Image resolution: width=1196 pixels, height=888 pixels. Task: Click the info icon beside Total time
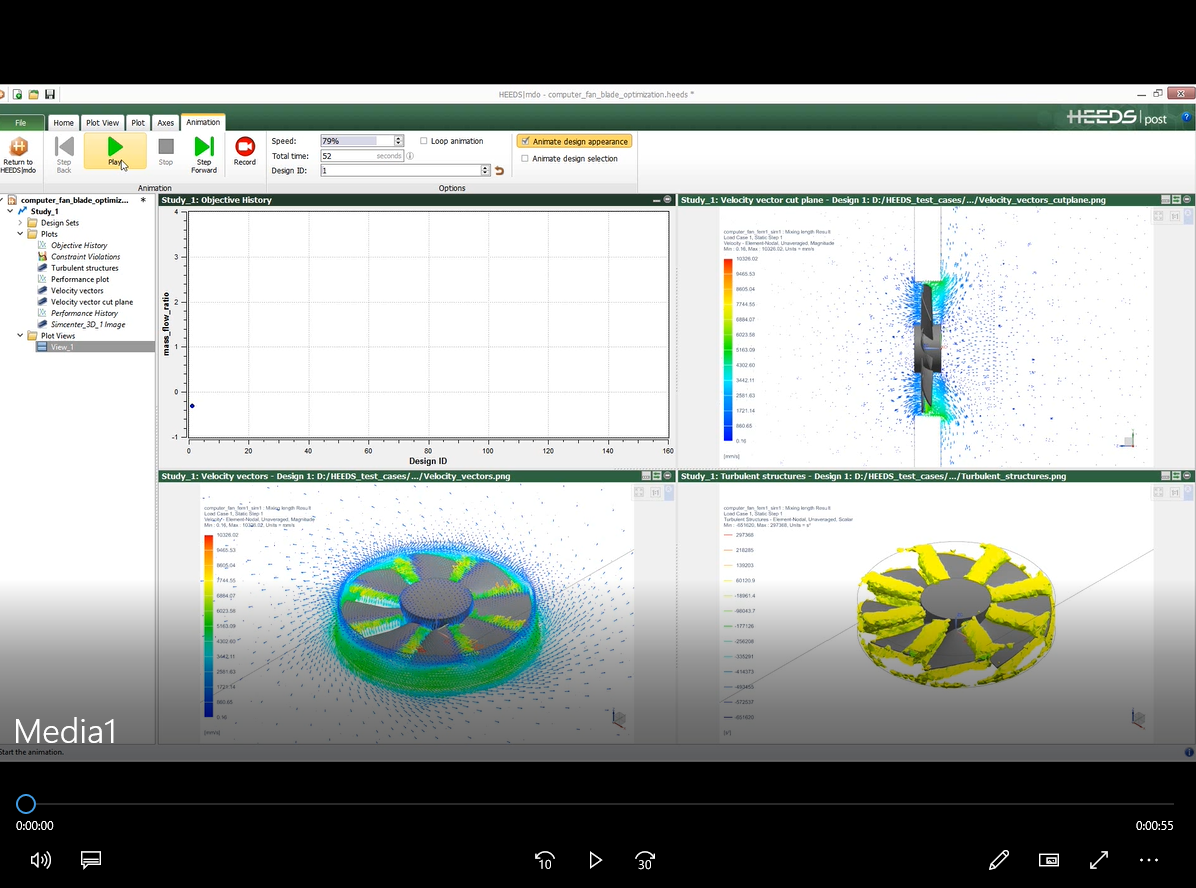[x=410, y=156]
